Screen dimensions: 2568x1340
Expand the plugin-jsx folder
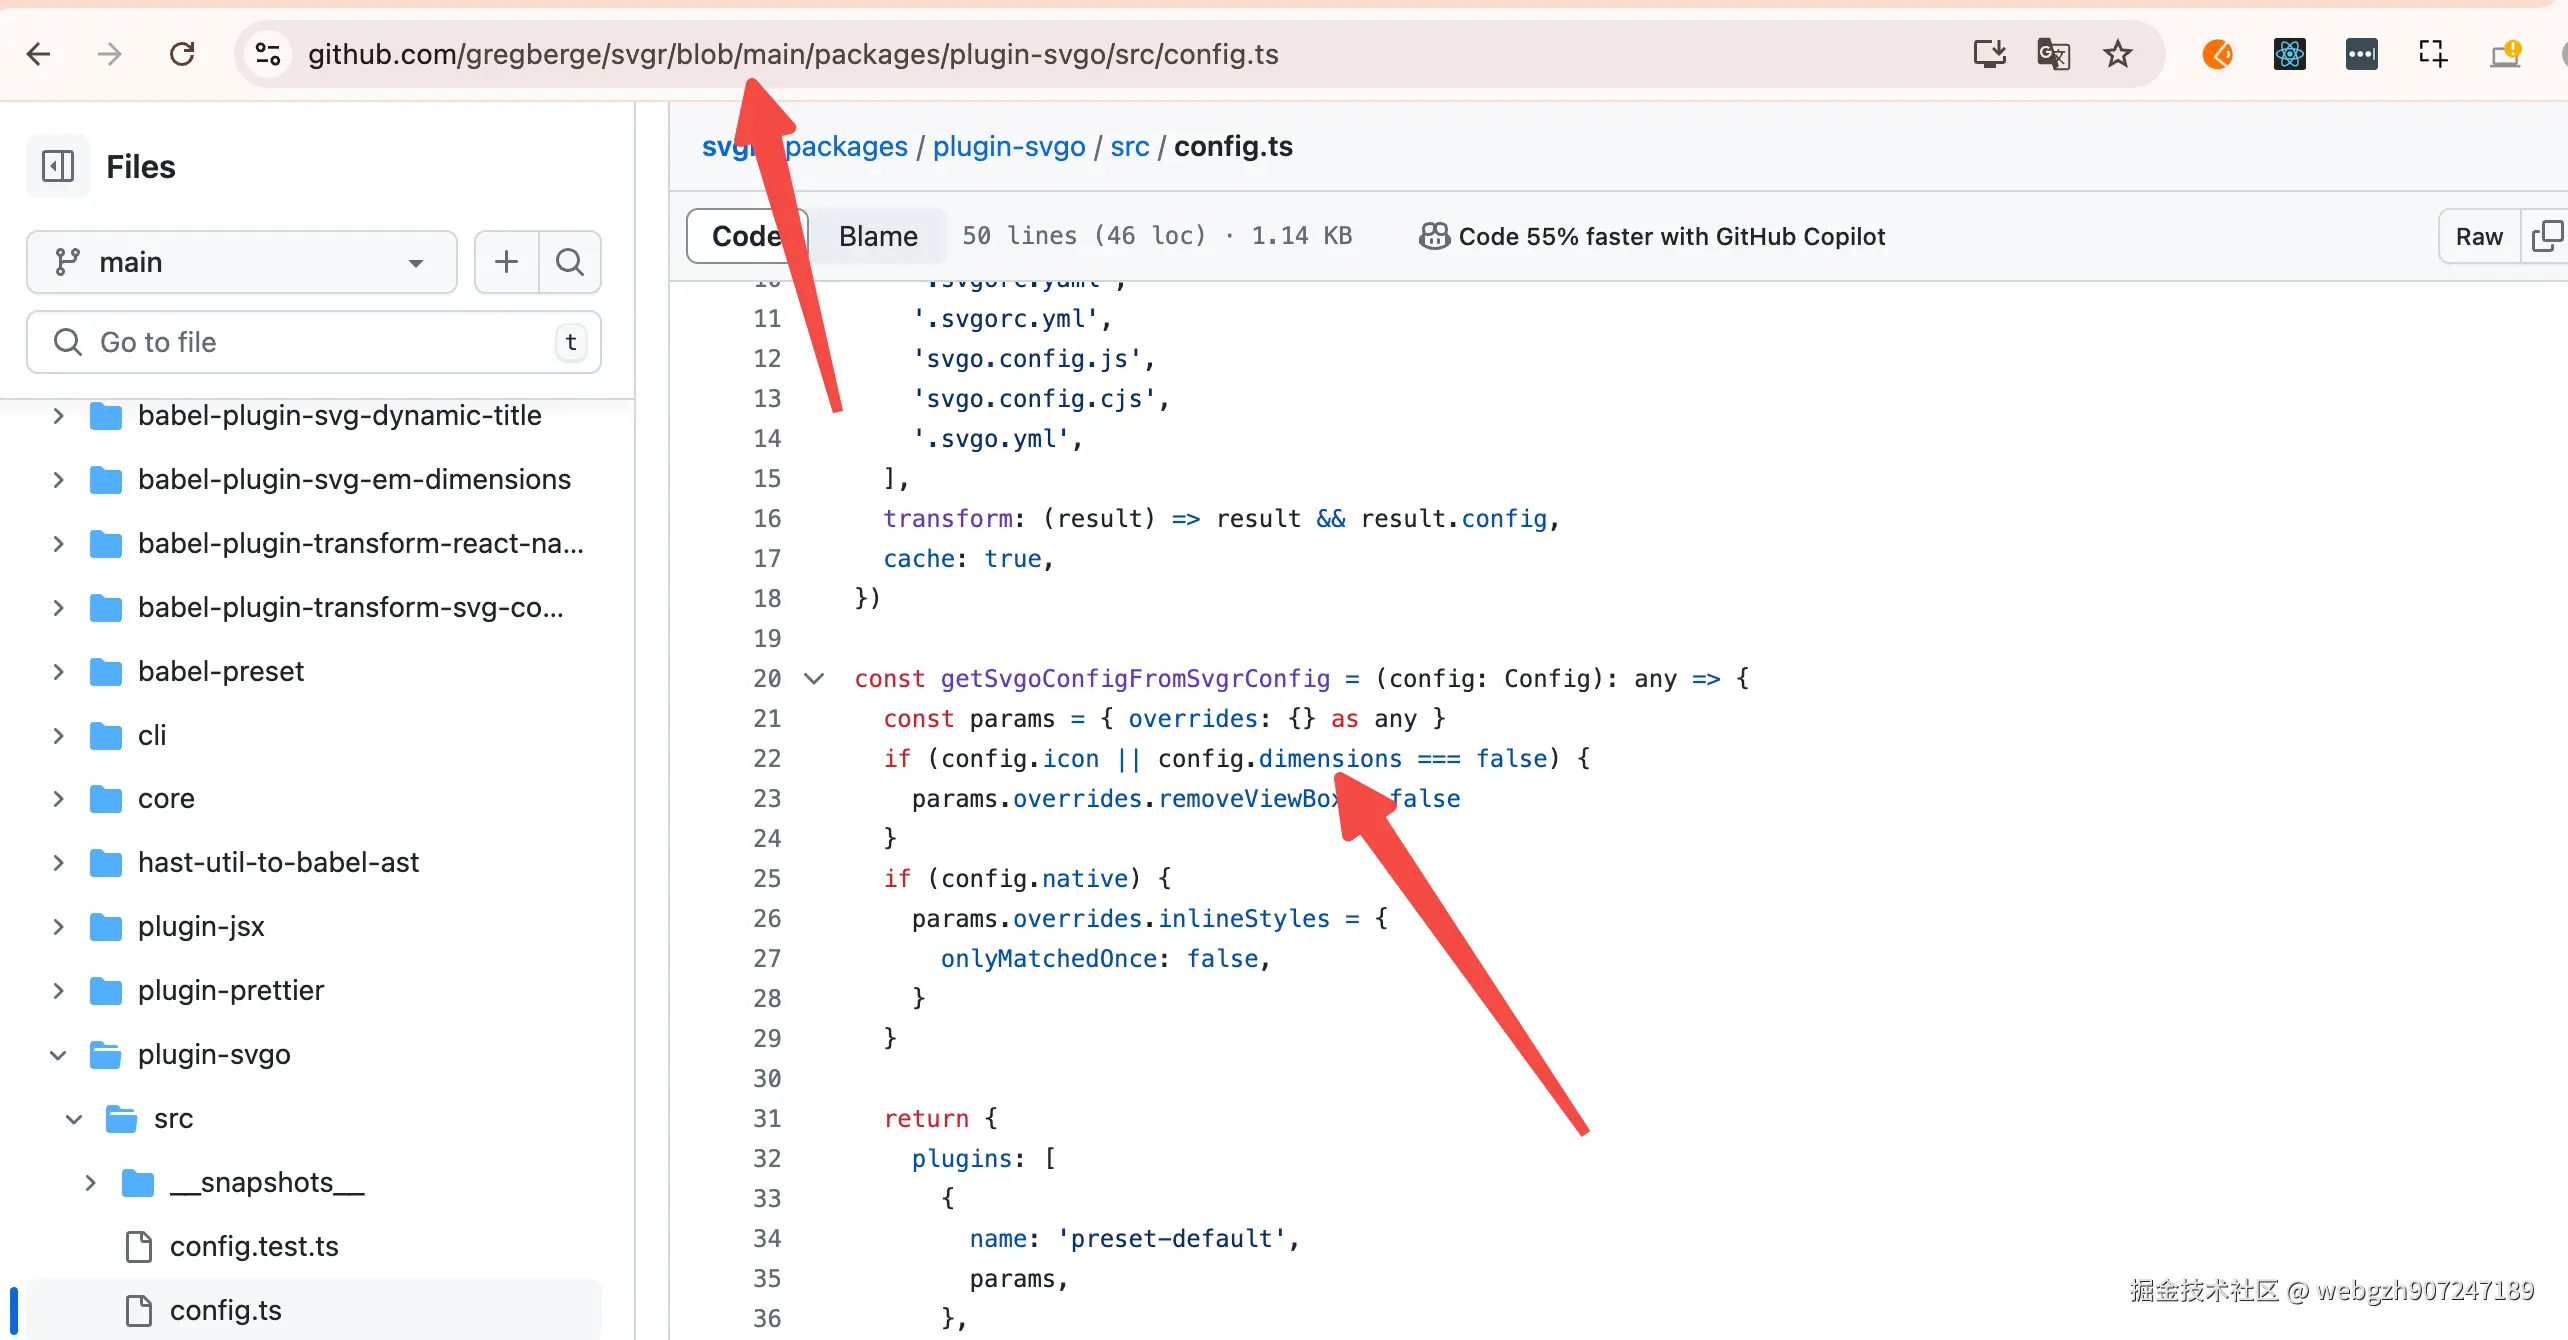pos(58,927)
